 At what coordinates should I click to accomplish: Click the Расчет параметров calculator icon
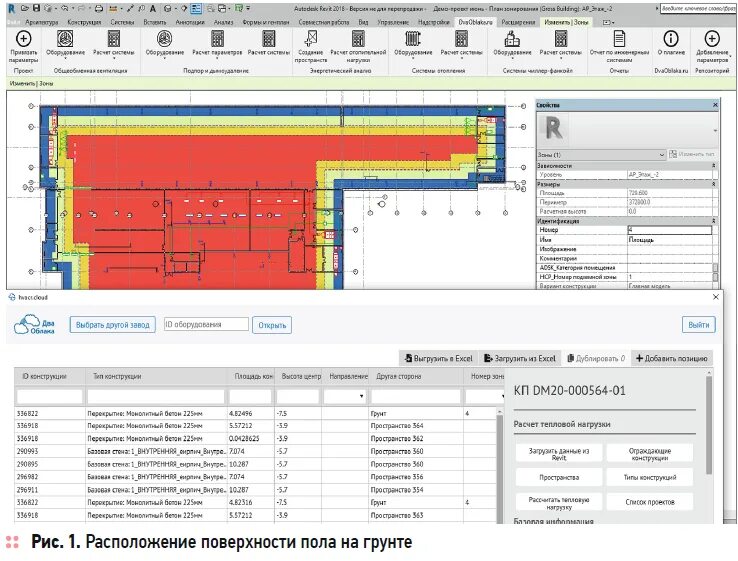coord(217,39)
